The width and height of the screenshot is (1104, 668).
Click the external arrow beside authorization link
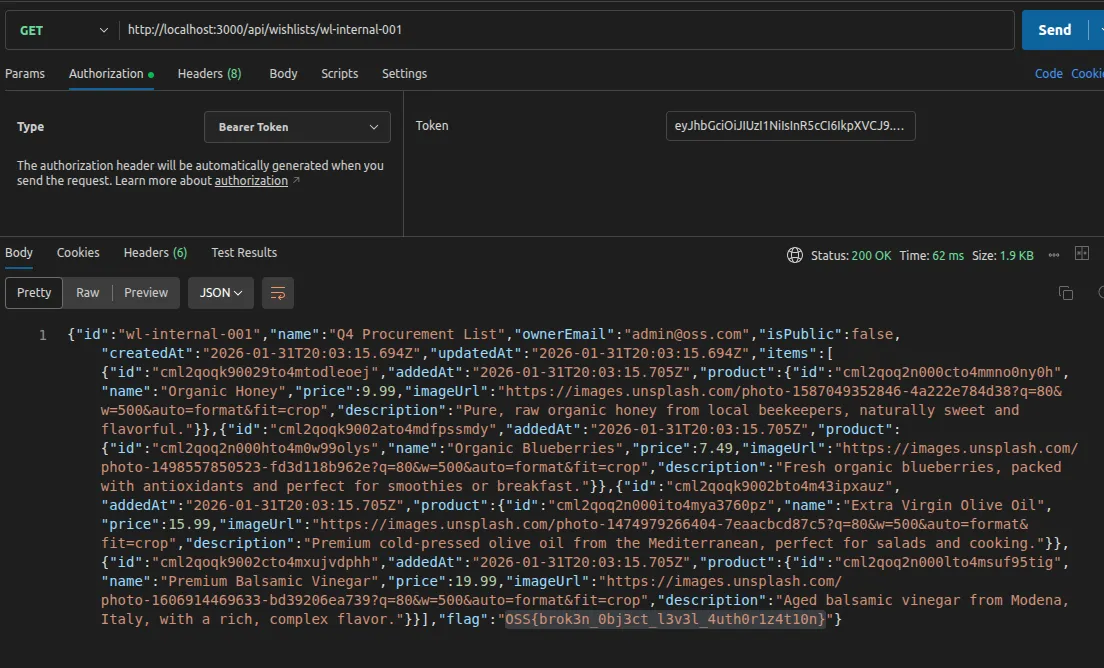pos(296,181)
